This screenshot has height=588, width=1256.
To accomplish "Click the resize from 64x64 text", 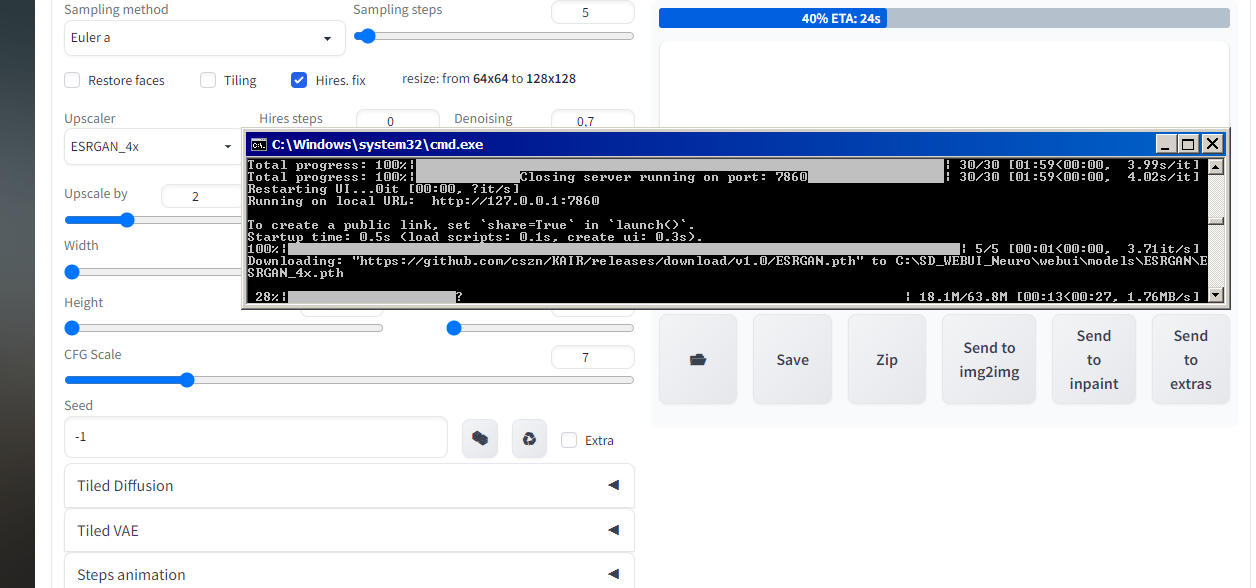I will tap(489, 78).
